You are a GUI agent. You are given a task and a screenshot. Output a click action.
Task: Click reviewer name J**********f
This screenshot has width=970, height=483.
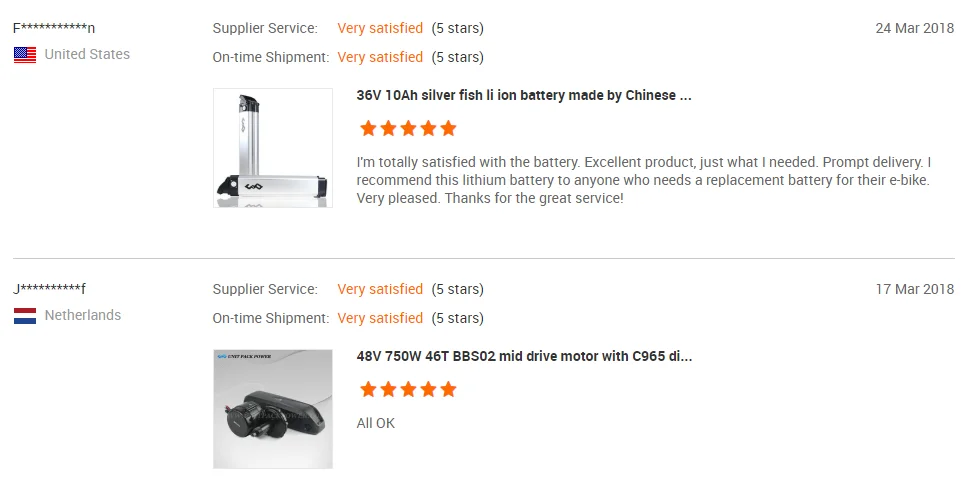pos(50,289)
